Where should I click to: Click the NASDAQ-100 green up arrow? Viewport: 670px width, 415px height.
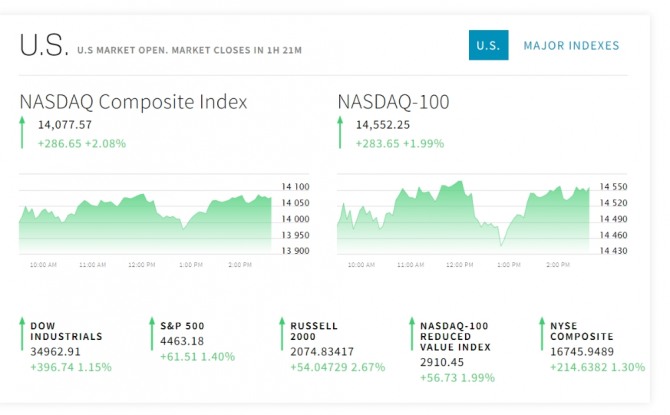(340, 133)
